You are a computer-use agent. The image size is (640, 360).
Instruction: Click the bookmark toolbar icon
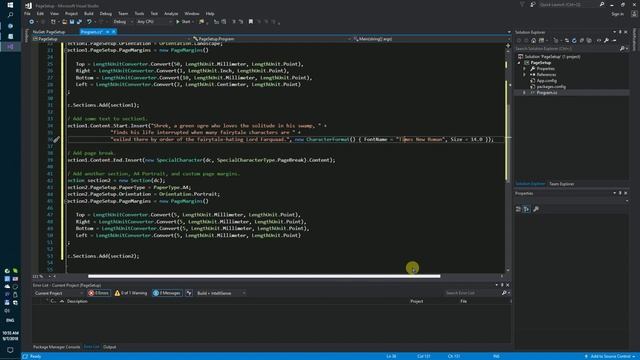[251, 22]
